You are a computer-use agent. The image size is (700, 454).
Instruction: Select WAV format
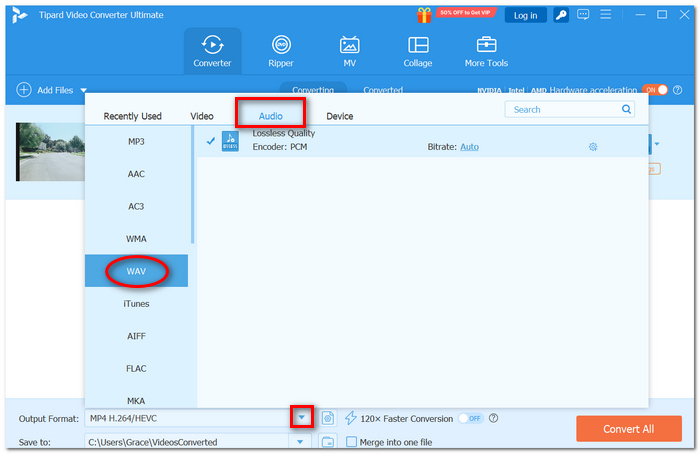(136, 271)
